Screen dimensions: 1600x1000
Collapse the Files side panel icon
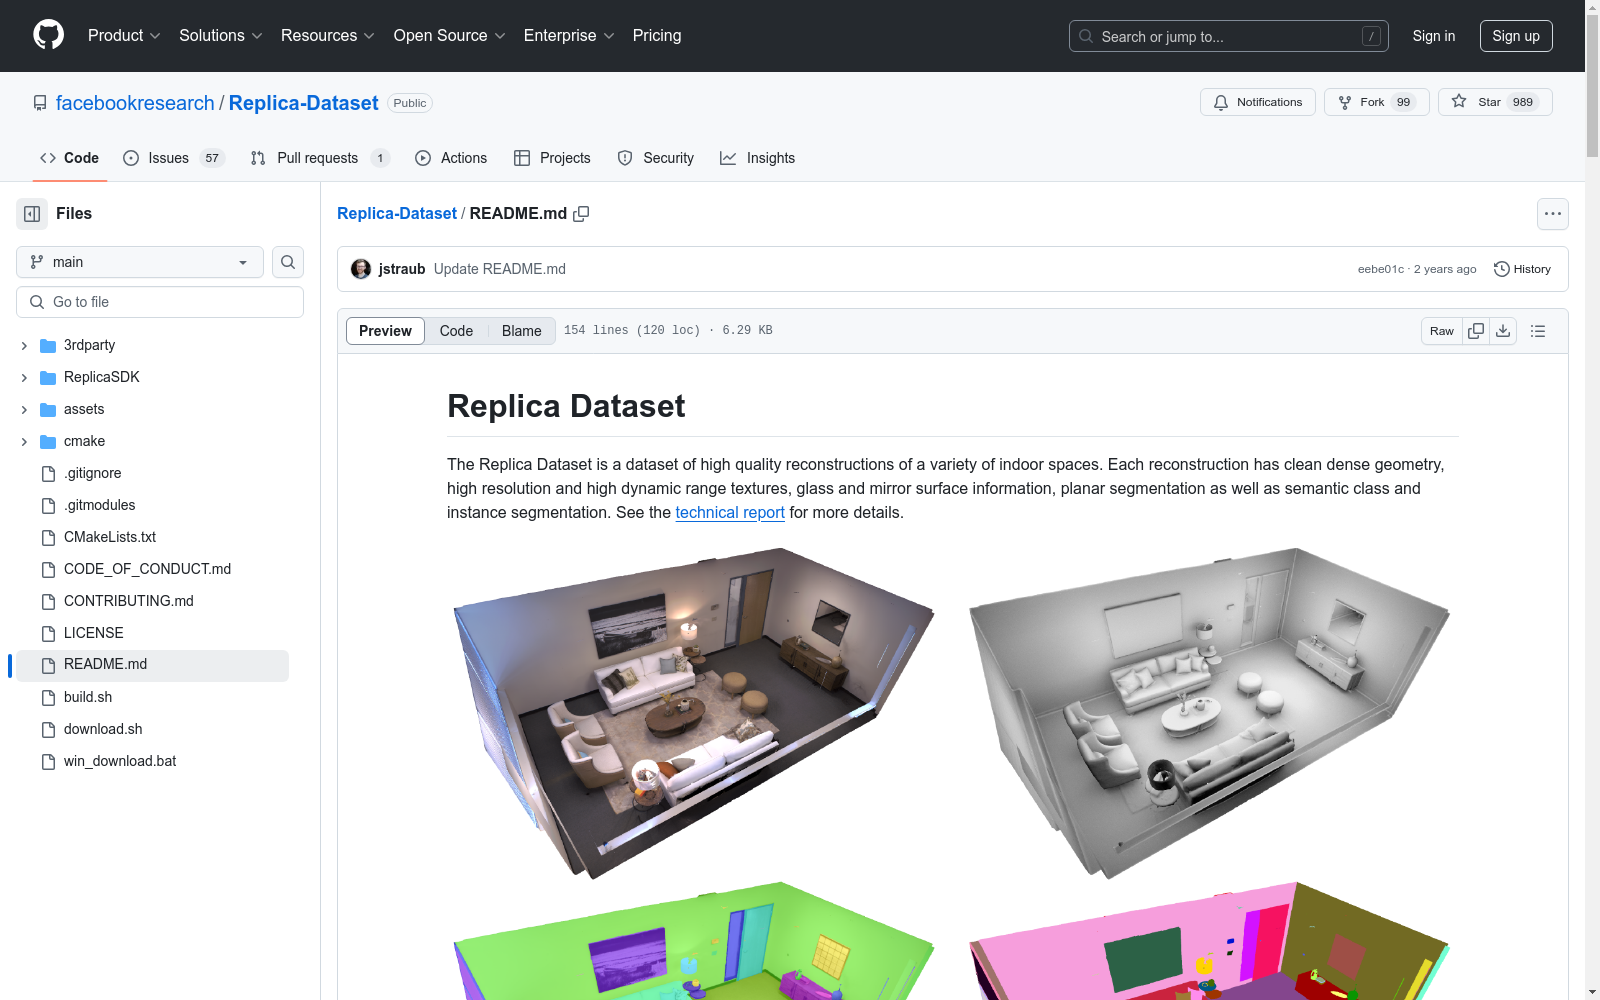click(31, 213)
